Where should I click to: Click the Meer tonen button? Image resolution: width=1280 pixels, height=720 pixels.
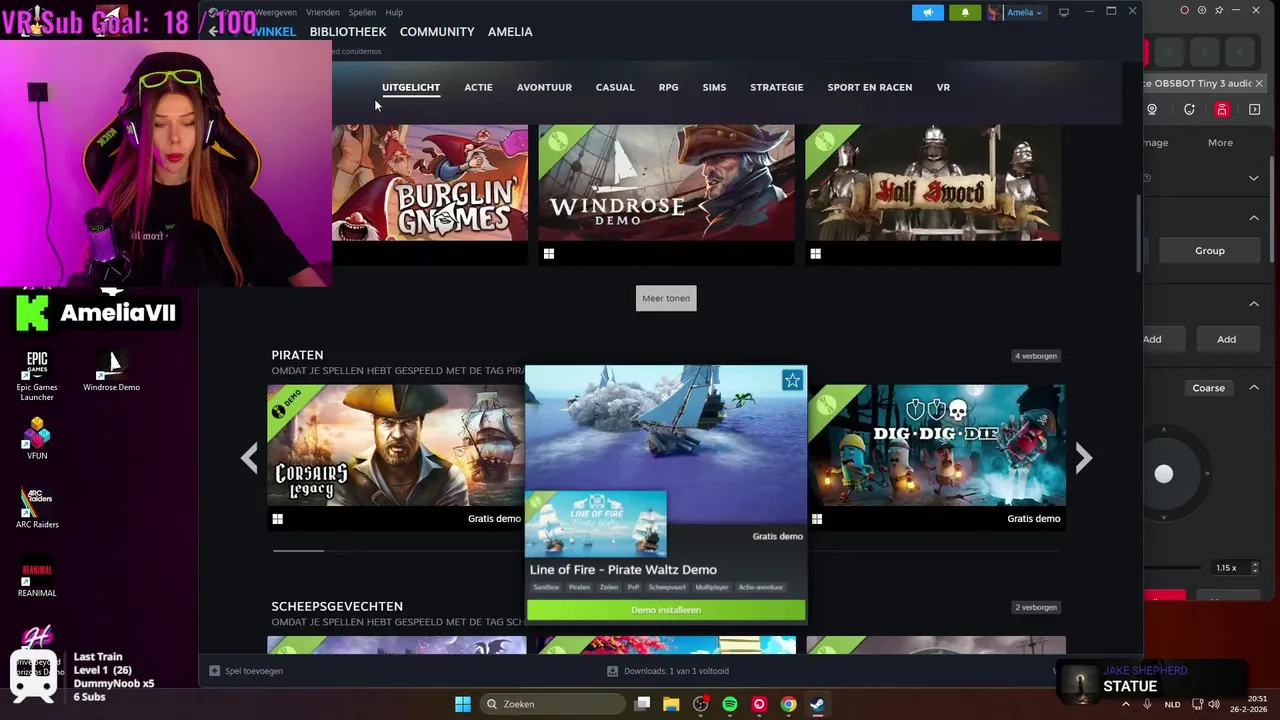click(x=666, y=298)
